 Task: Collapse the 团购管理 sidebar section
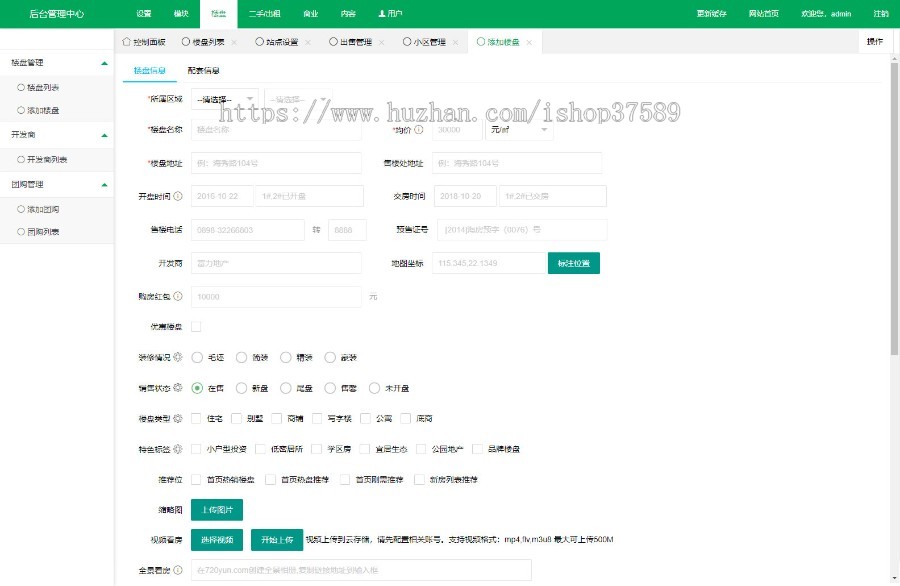[105, 185]
